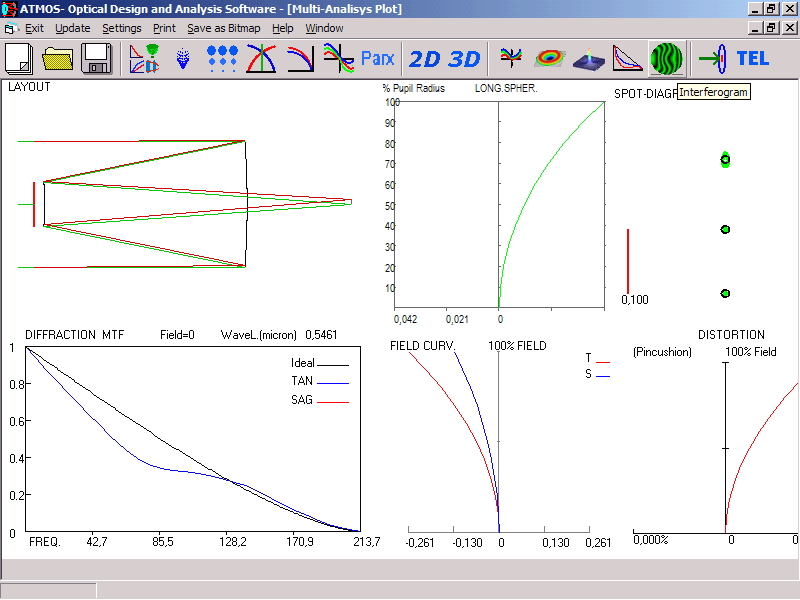The image size is (800, 600).
Task: Open the Settings menu
Action: click(x=122, y=28)
